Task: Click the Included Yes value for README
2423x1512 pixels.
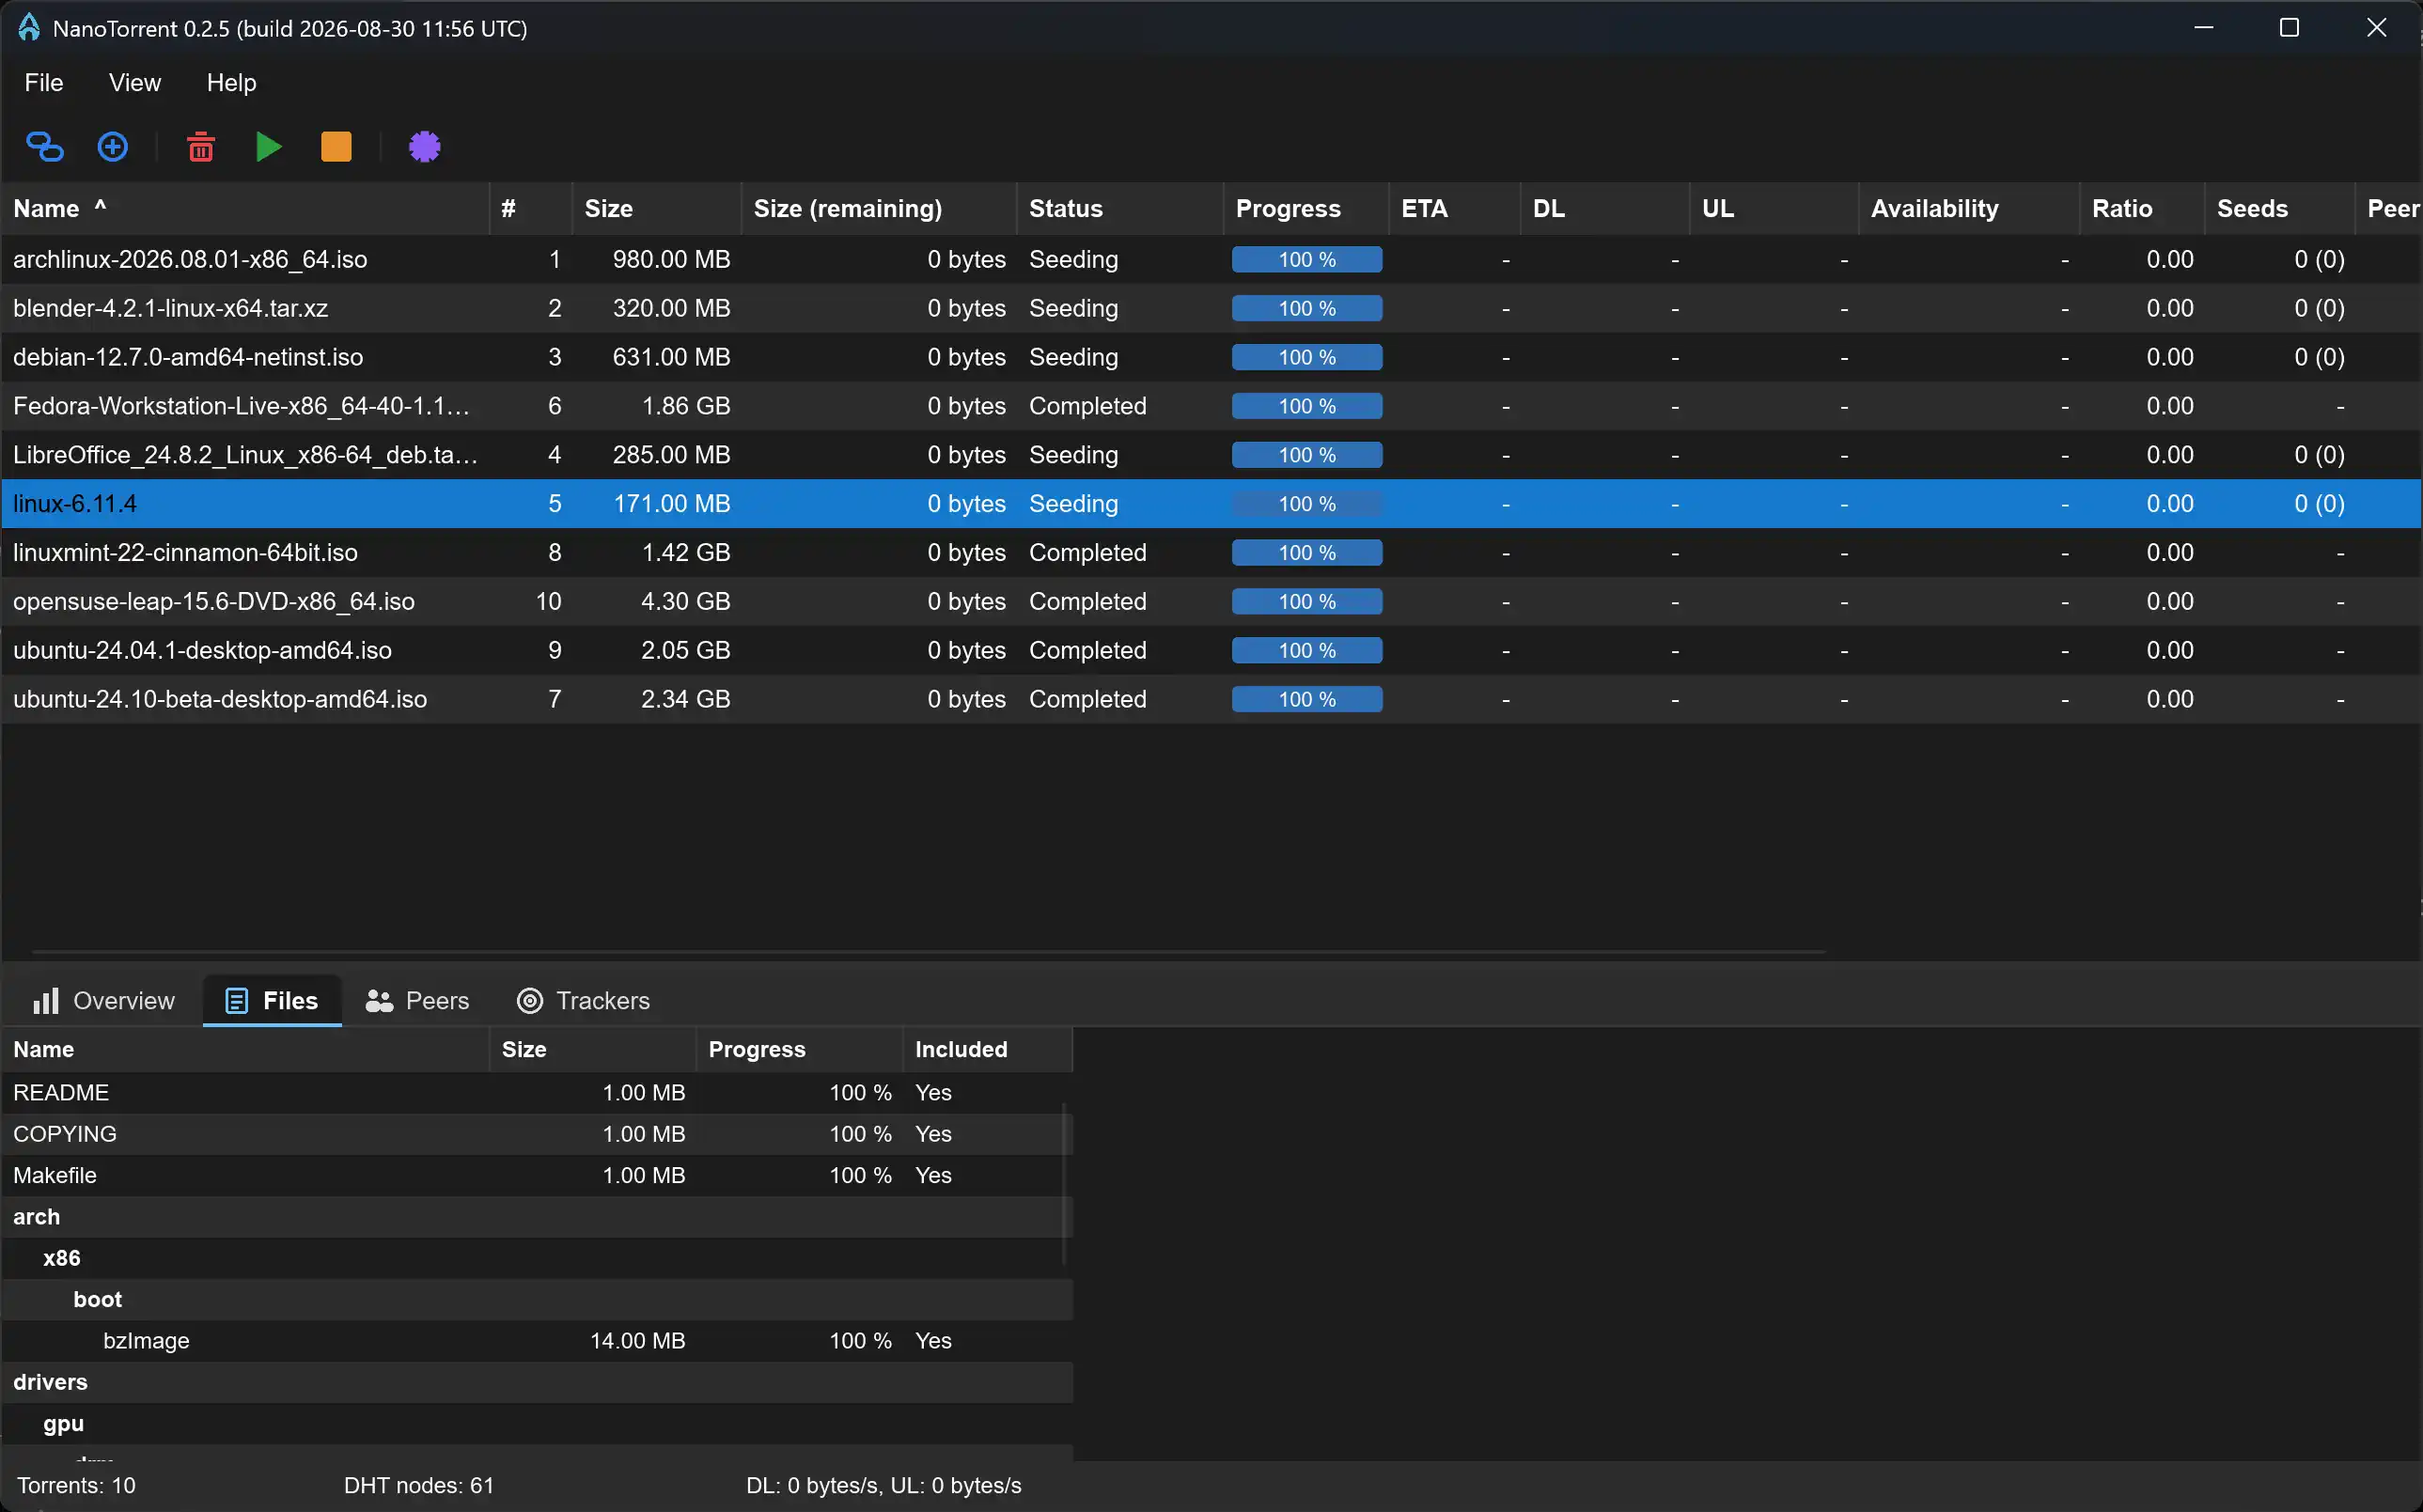Action: click(933, 1093)
